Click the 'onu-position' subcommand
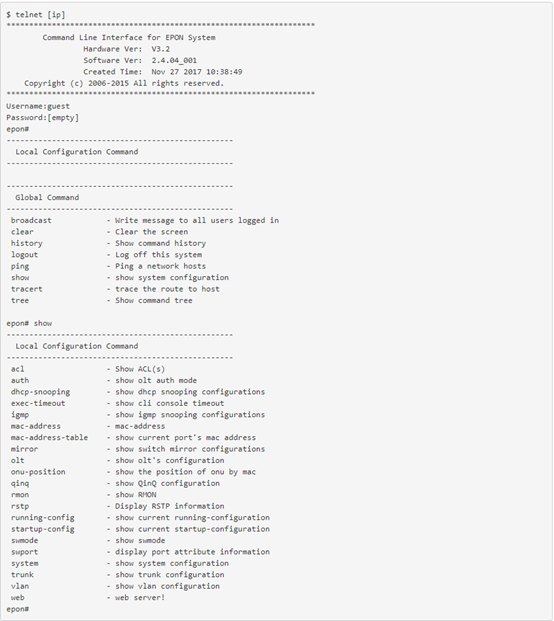Image resolution: width=554 pixels, height=621 pixels. pos(38,472)
